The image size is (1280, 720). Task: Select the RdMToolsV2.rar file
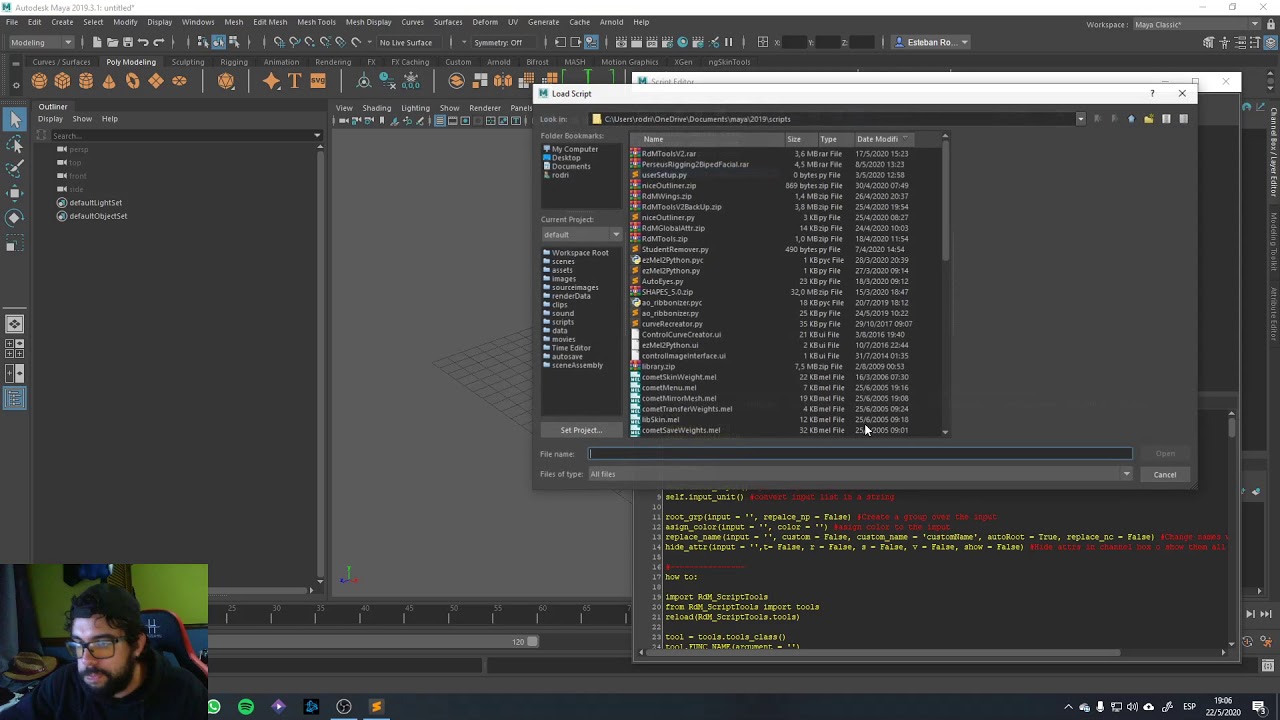point(669,154)
